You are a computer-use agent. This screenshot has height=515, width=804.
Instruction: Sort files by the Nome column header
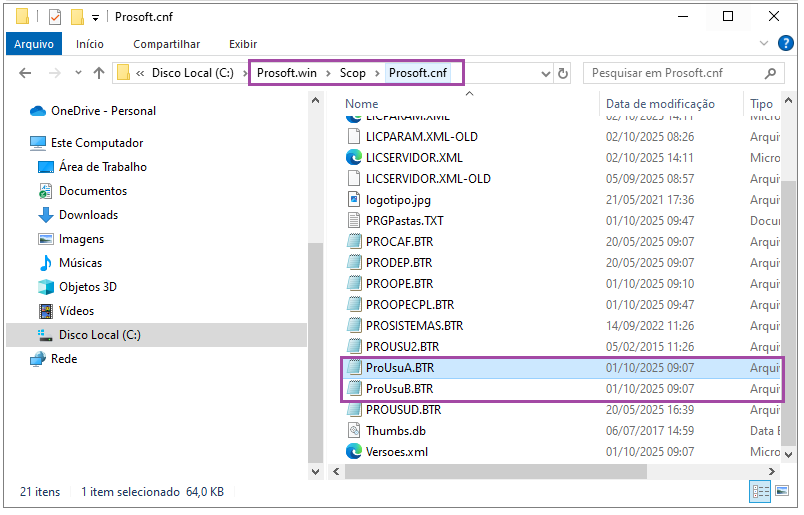coord(362,104)
